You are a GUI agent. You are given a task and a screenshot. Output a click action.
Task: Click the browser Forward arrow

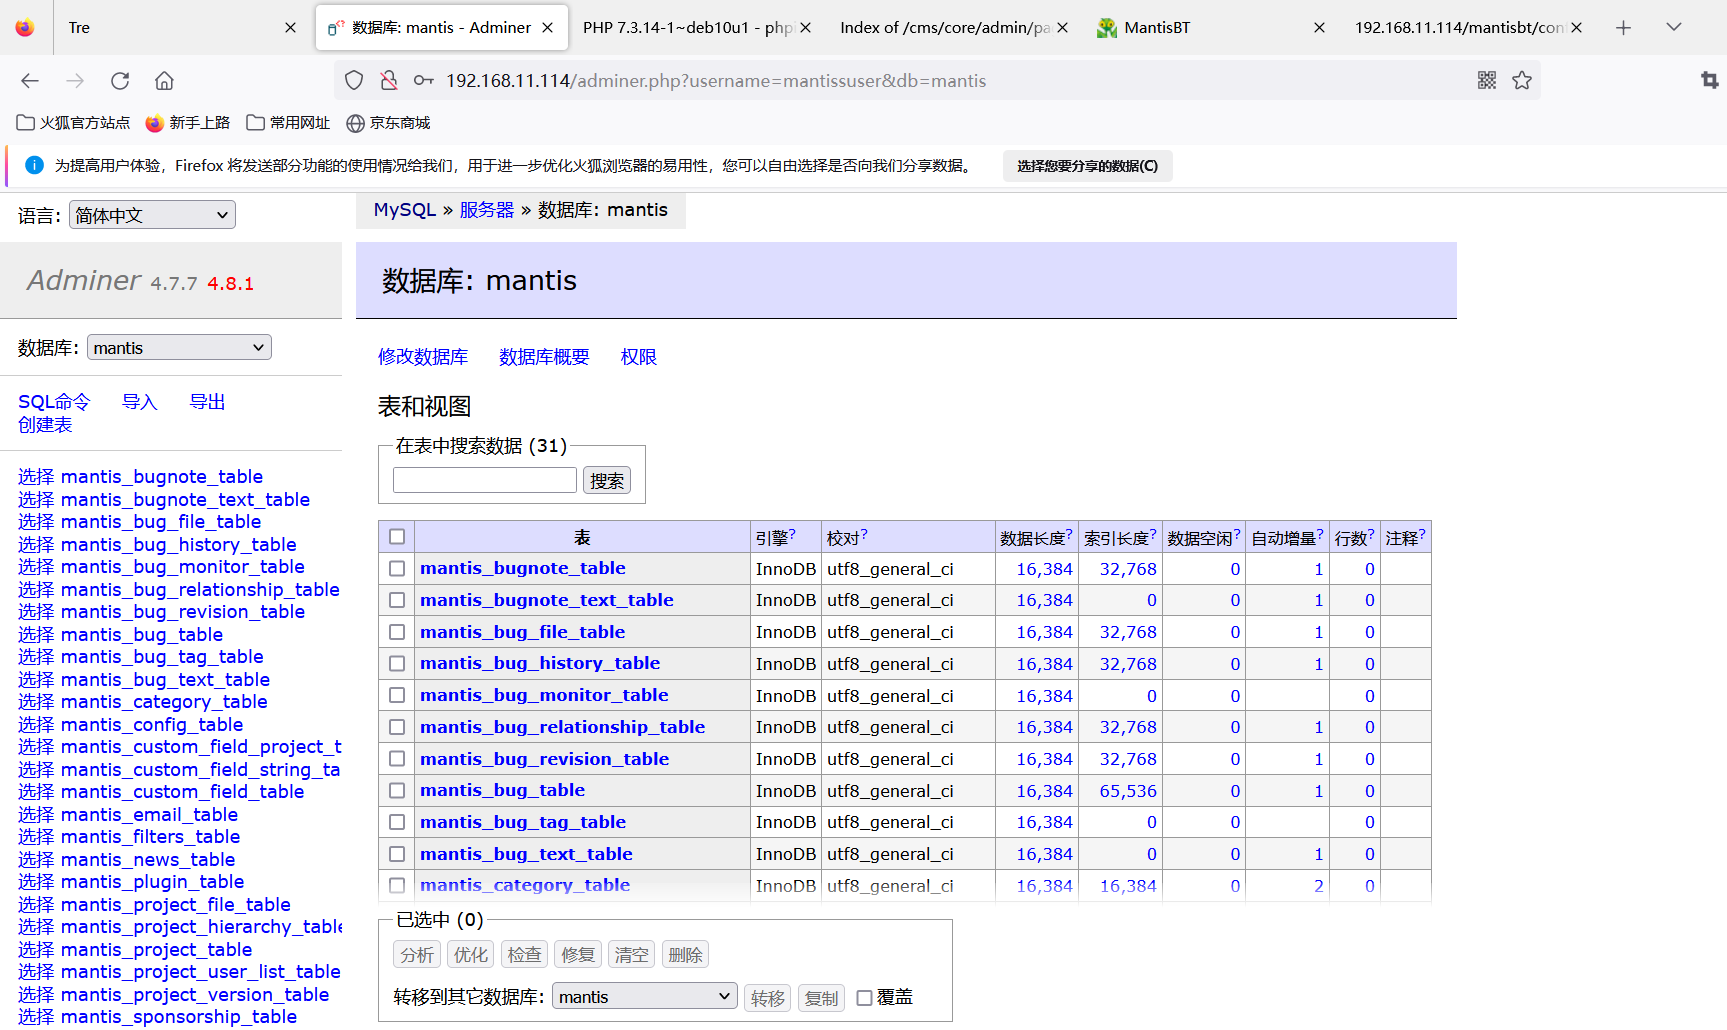point(75,81)
